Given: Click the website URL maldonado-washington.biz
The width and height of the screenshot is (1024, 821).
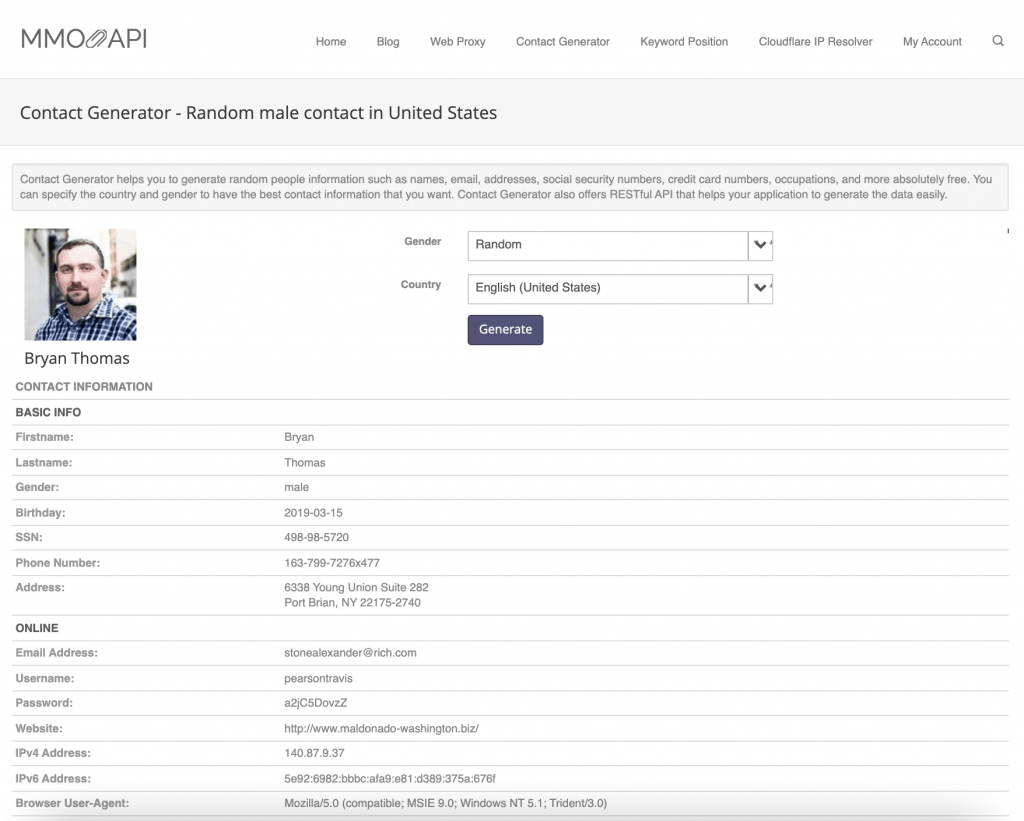Looking at the screenshot, I should 381,729.
